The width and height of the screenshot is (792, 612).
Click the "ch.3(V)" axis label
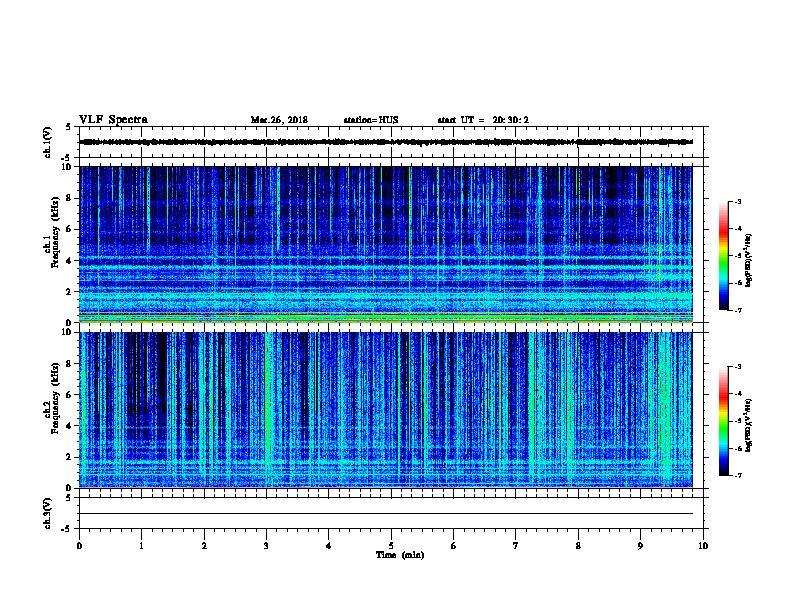pos(48,513)
